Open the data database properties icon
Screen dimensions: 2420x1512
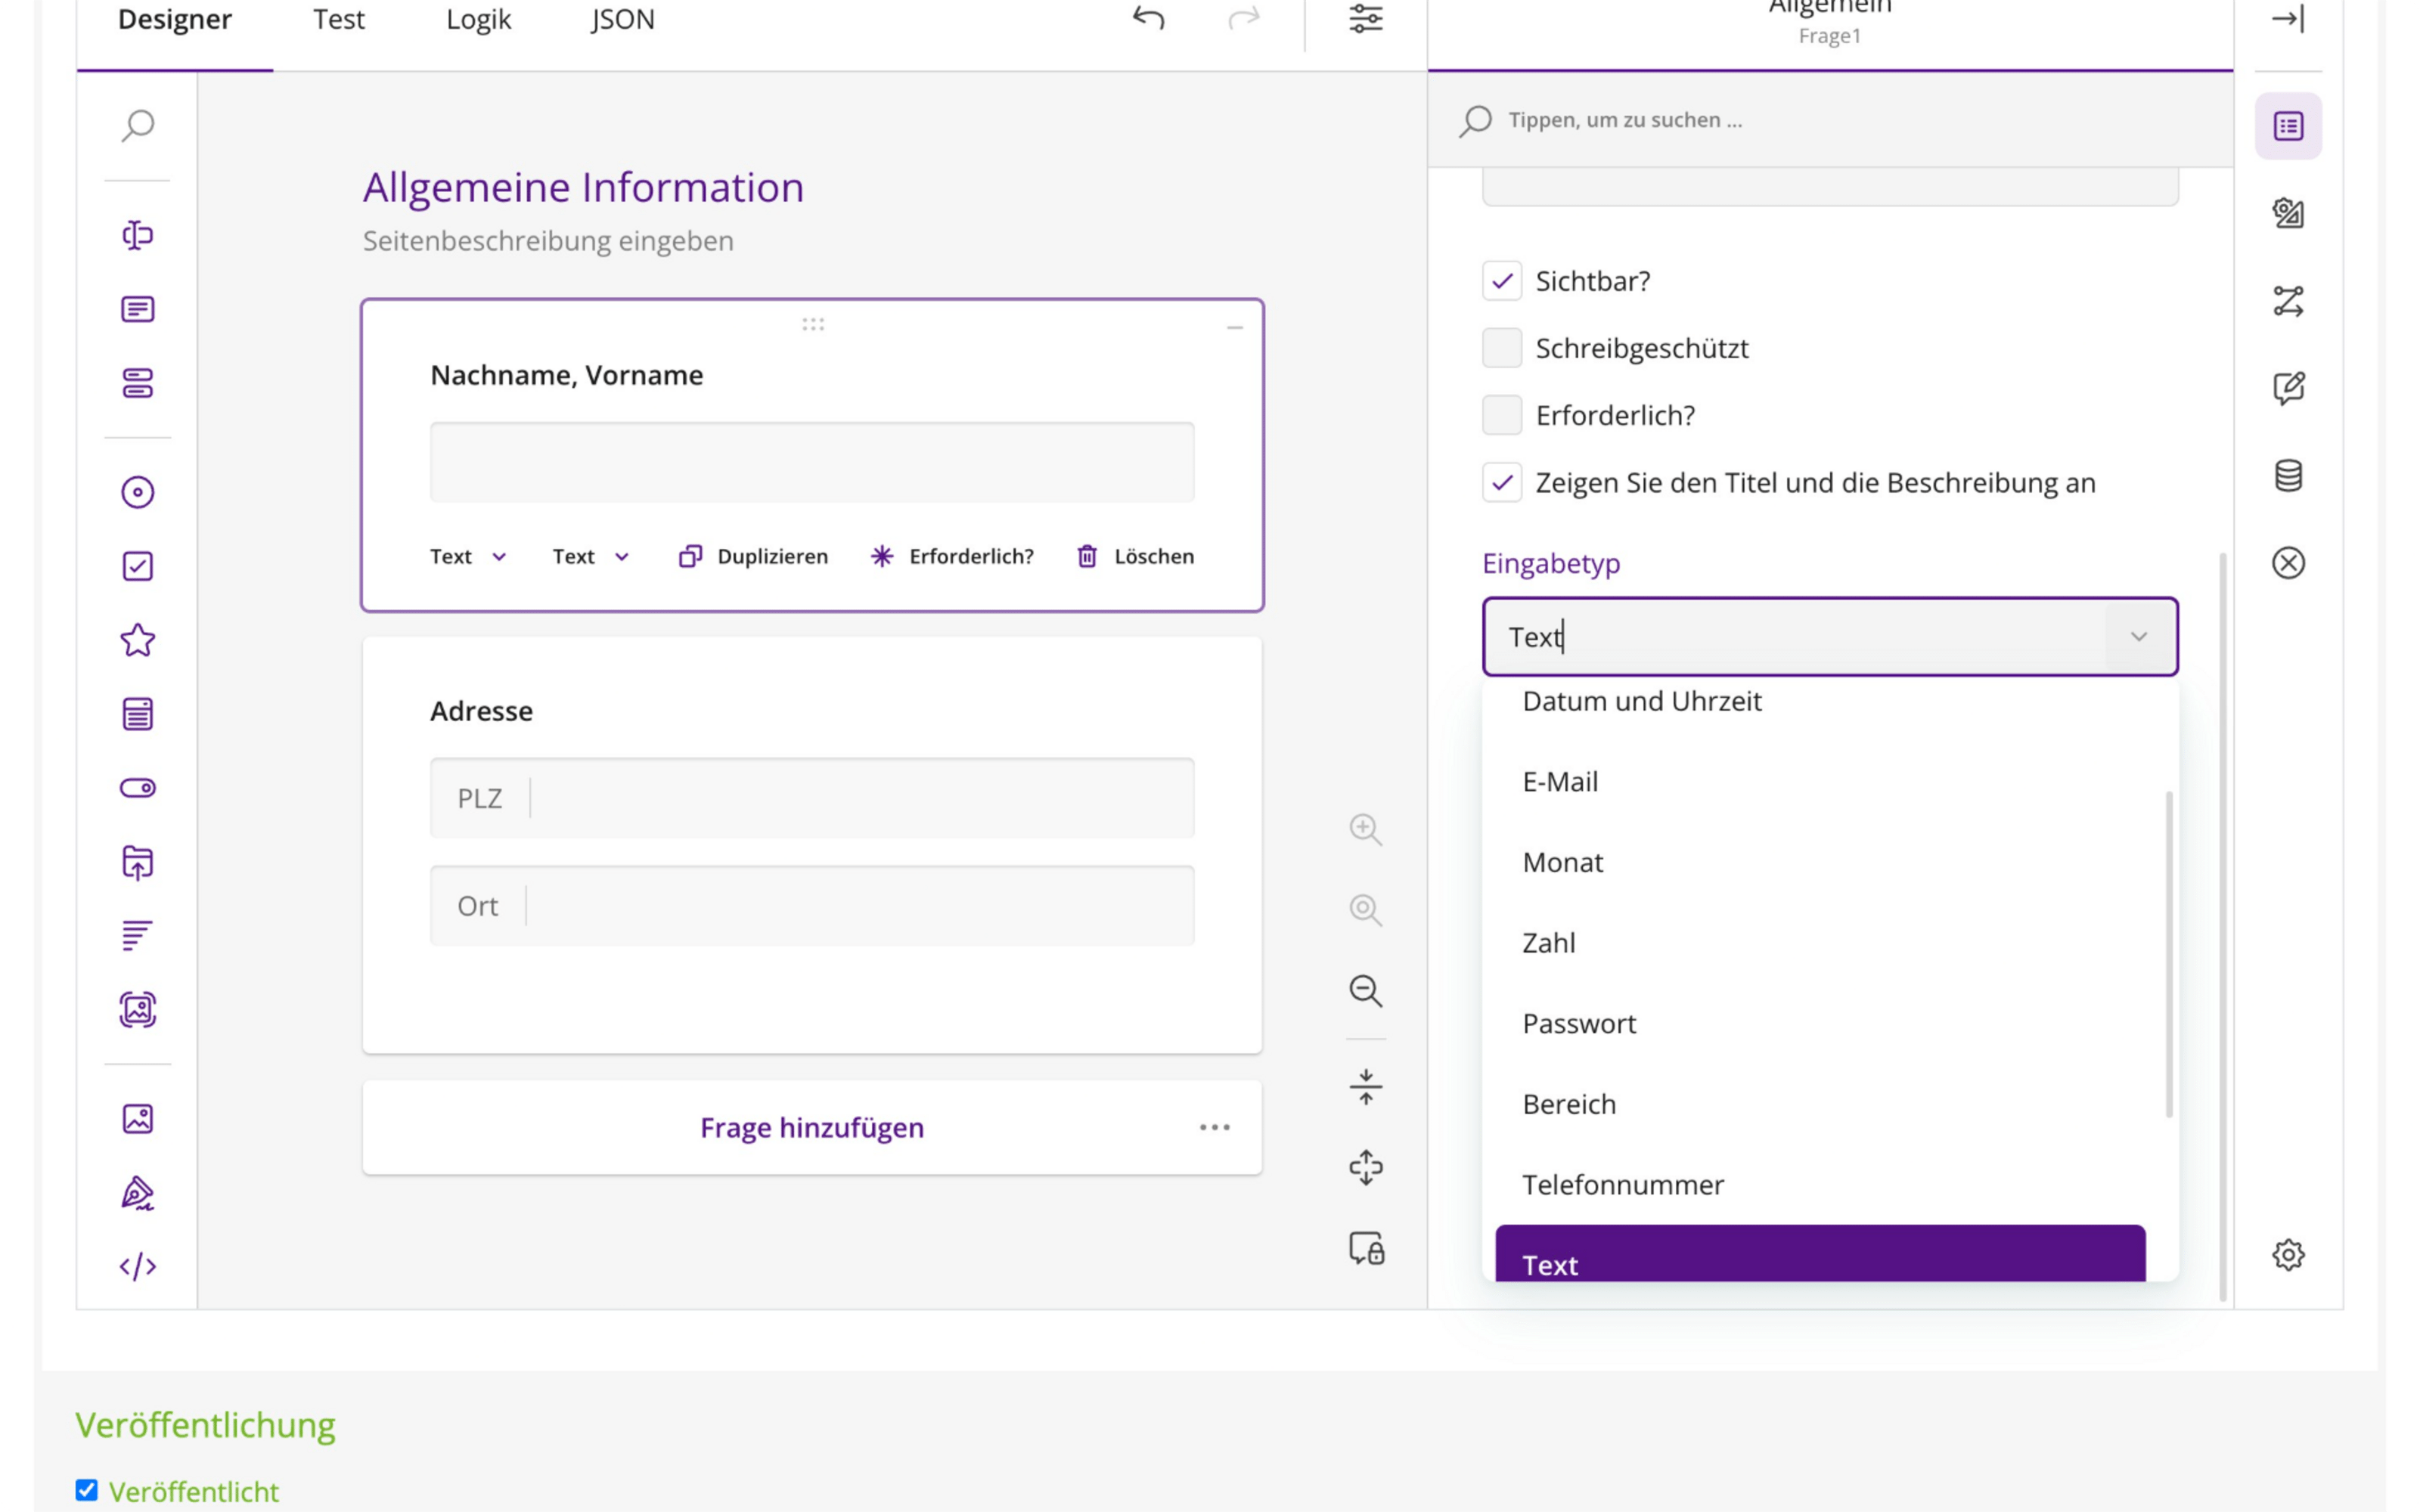(2288, 476)
